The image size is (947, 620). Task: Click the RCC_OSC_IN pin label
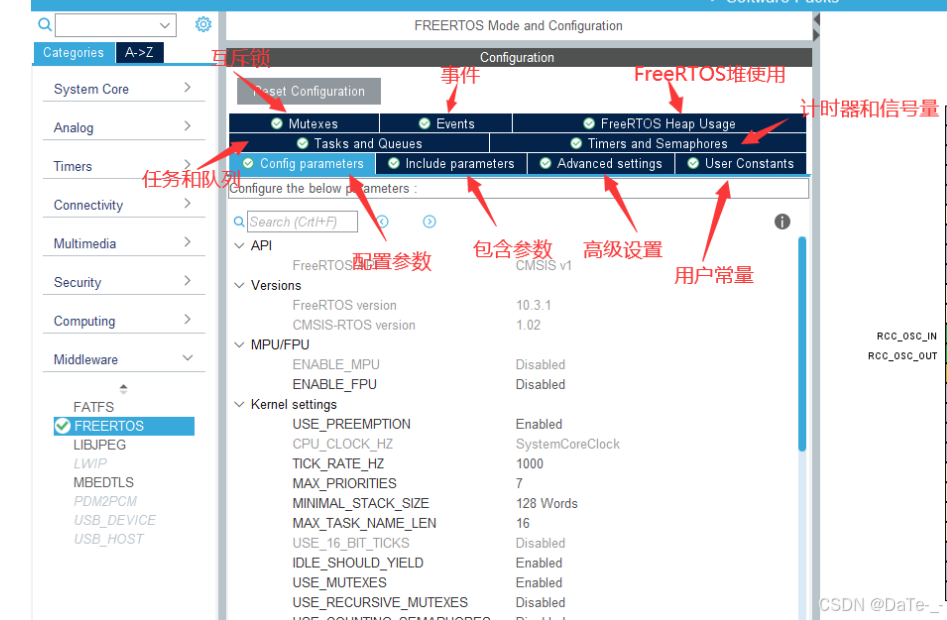click(x=907, y=336)
